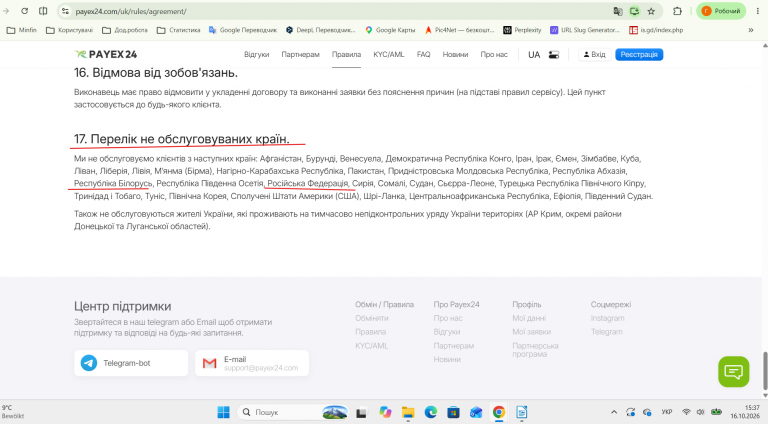Show more bookmarks with the double chevron
Image resolution: width=768 pixels, height=424 pixels.
point(751,30)
